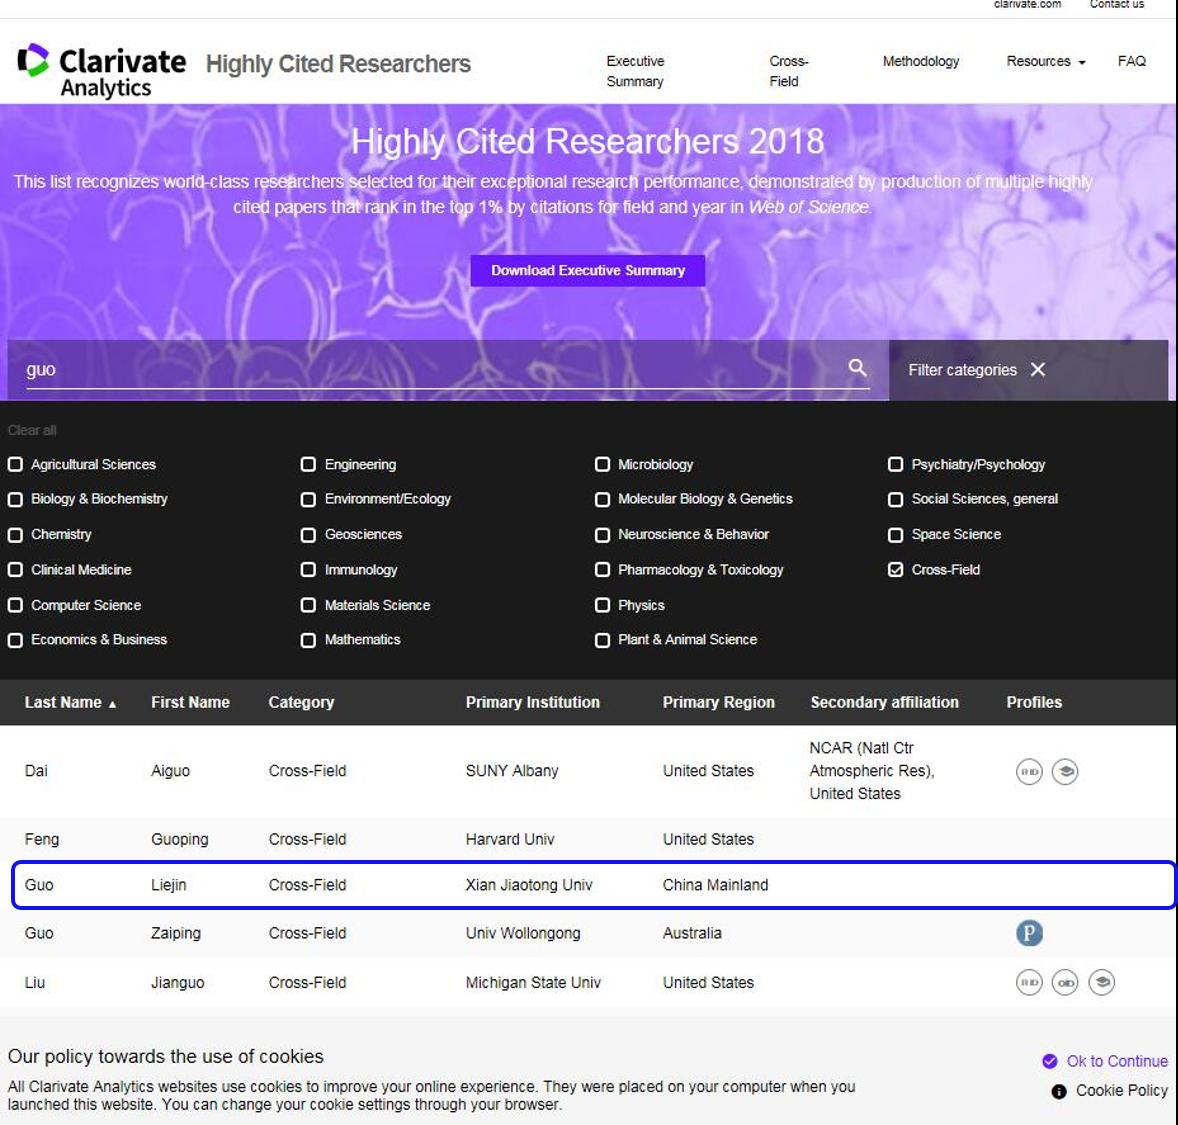Click the Clear all link

point(32,431)
